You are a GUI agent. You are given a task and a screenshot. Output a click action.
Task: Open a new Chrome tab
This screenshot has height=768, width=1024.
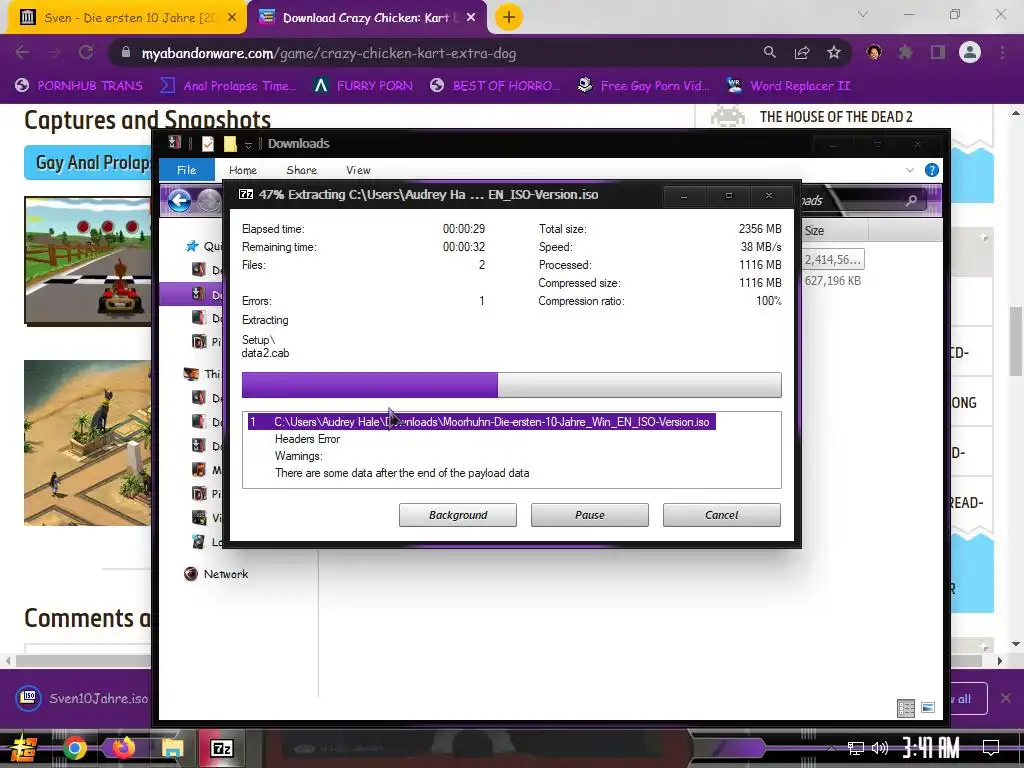tap(509, 17)
